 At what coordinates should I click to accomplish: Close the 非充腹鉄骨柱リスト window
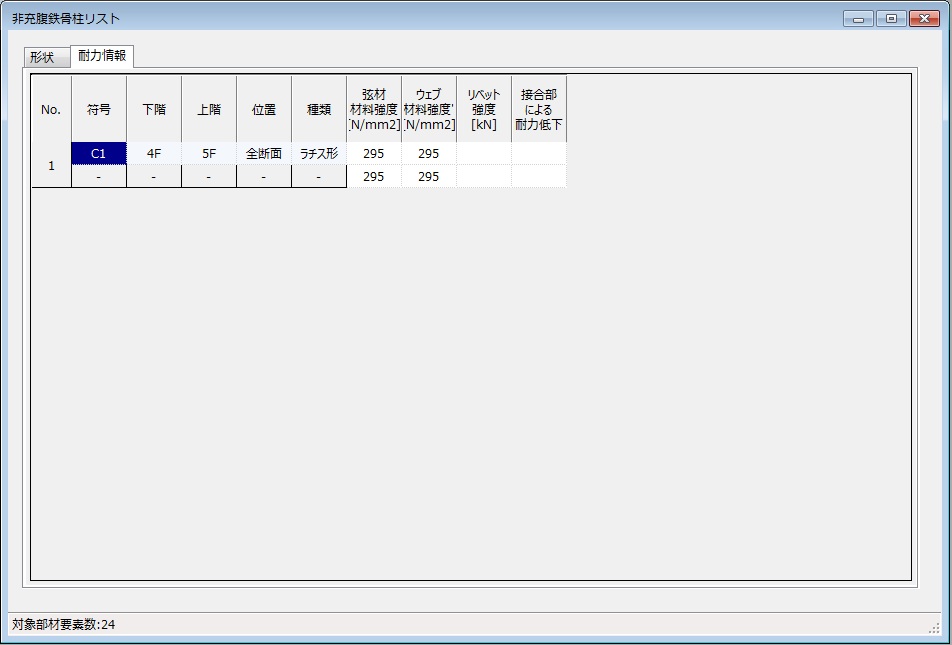pyautogui.click(x=924, y=19)
